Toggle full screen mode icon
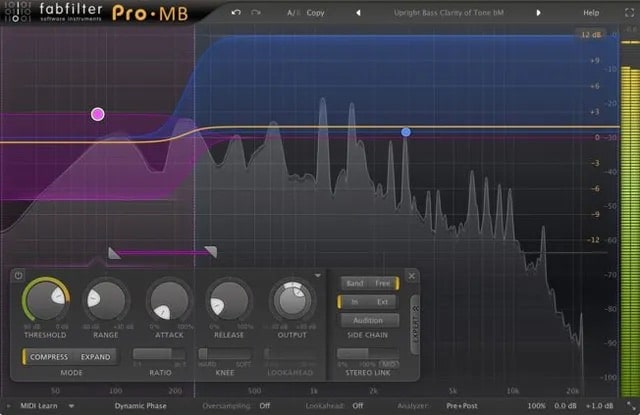The image size is (640, 415). click(630, 13)
